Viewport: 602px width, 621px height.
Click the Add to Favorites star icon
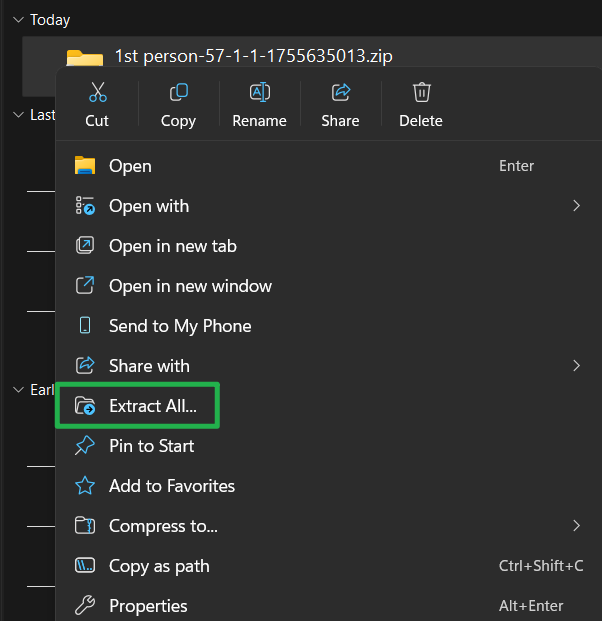point(86,486)
